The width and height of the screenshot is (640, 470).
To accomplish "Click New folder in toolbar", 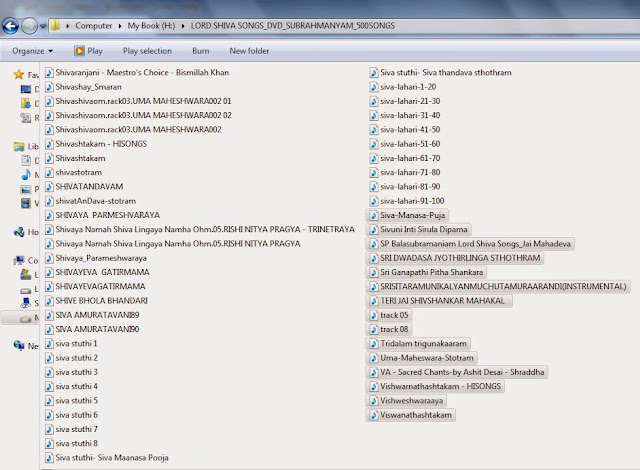I will coord(249,51).
